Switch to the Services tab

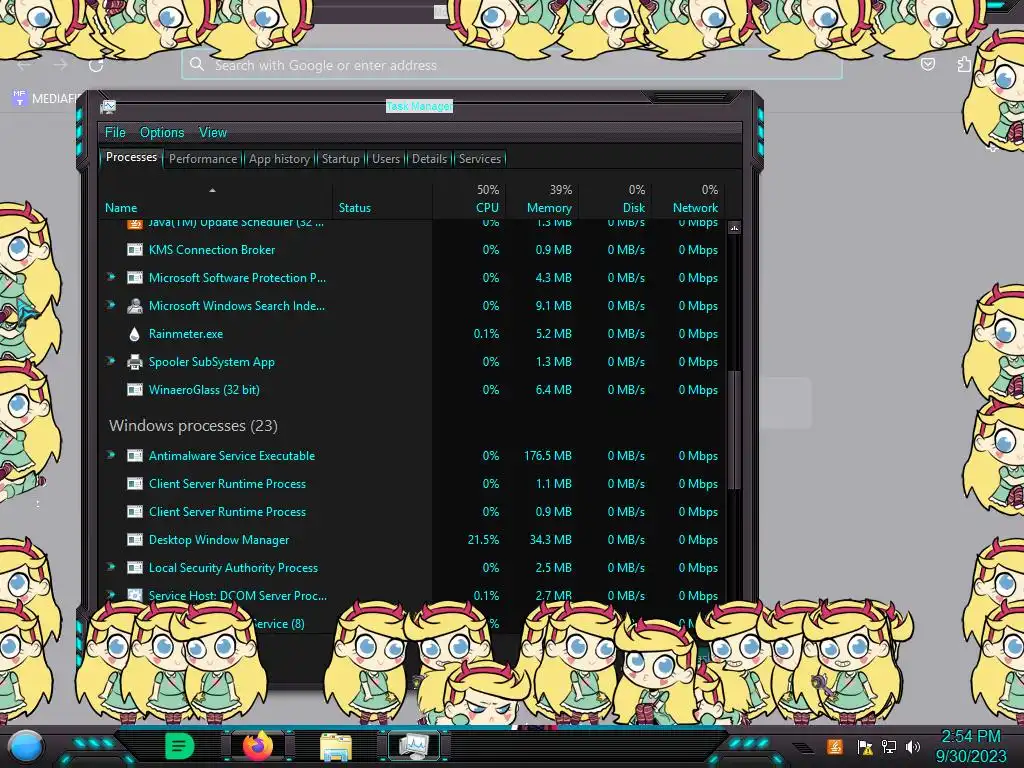point(479,159)
